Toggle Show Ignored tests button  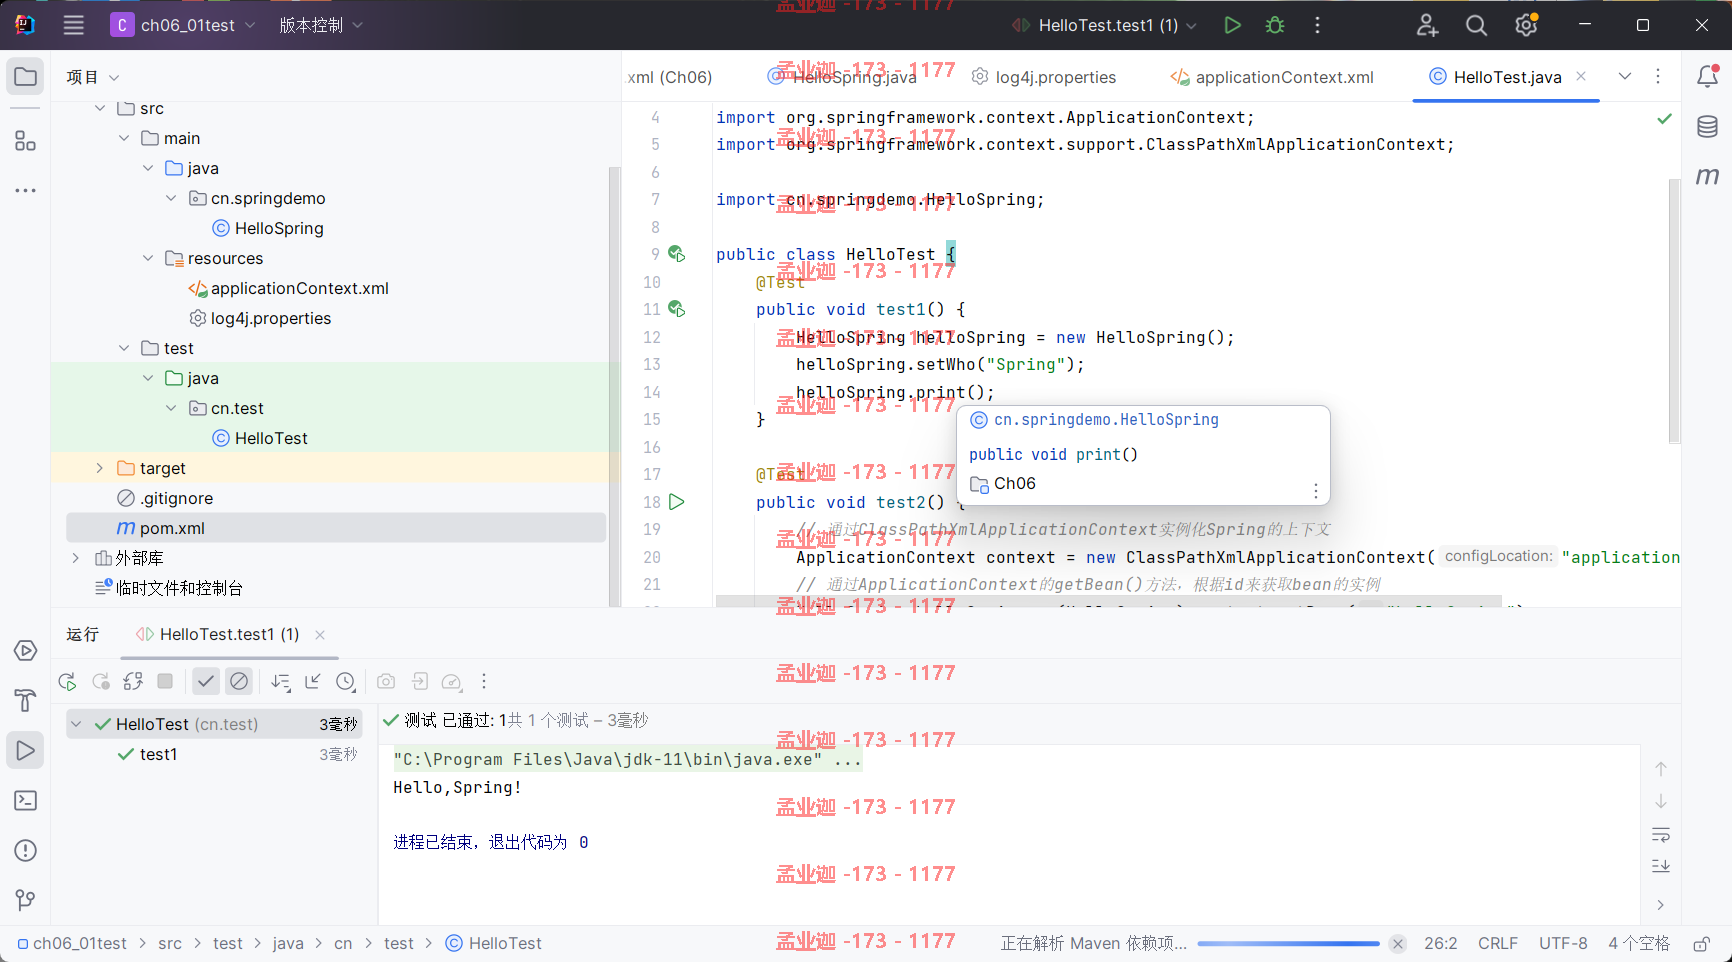tap(239, 682)
